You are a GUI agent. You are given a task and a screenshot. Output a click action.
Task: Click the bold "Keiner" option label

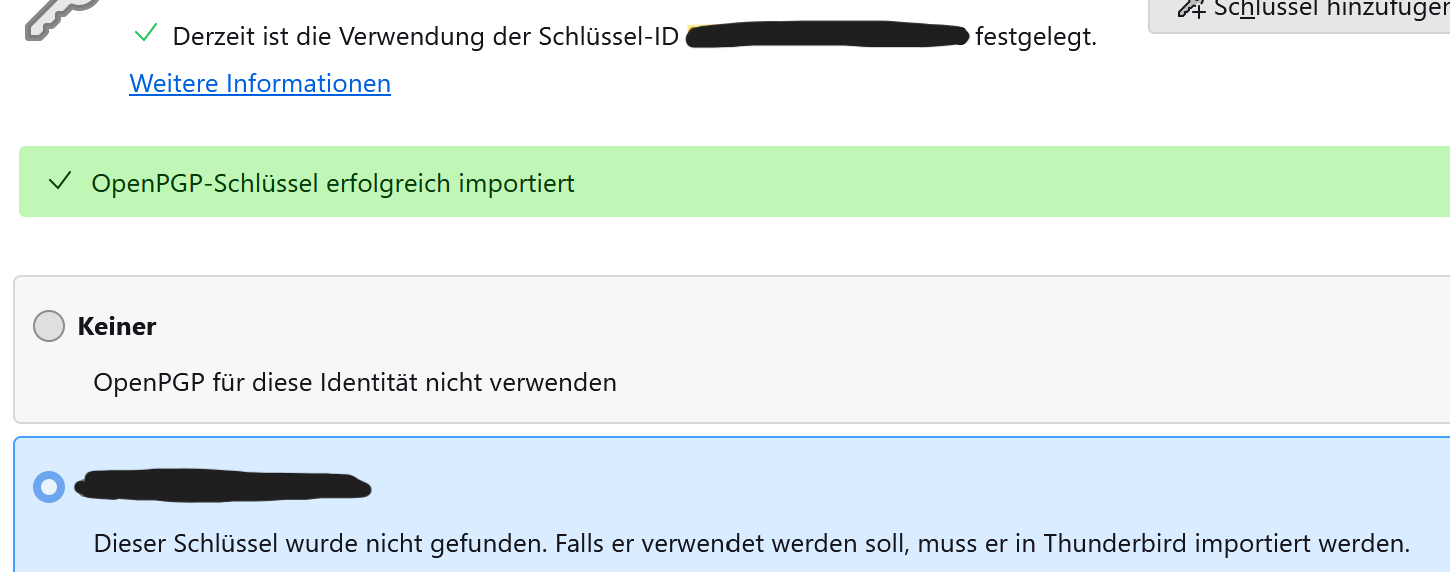click(117, 326)
